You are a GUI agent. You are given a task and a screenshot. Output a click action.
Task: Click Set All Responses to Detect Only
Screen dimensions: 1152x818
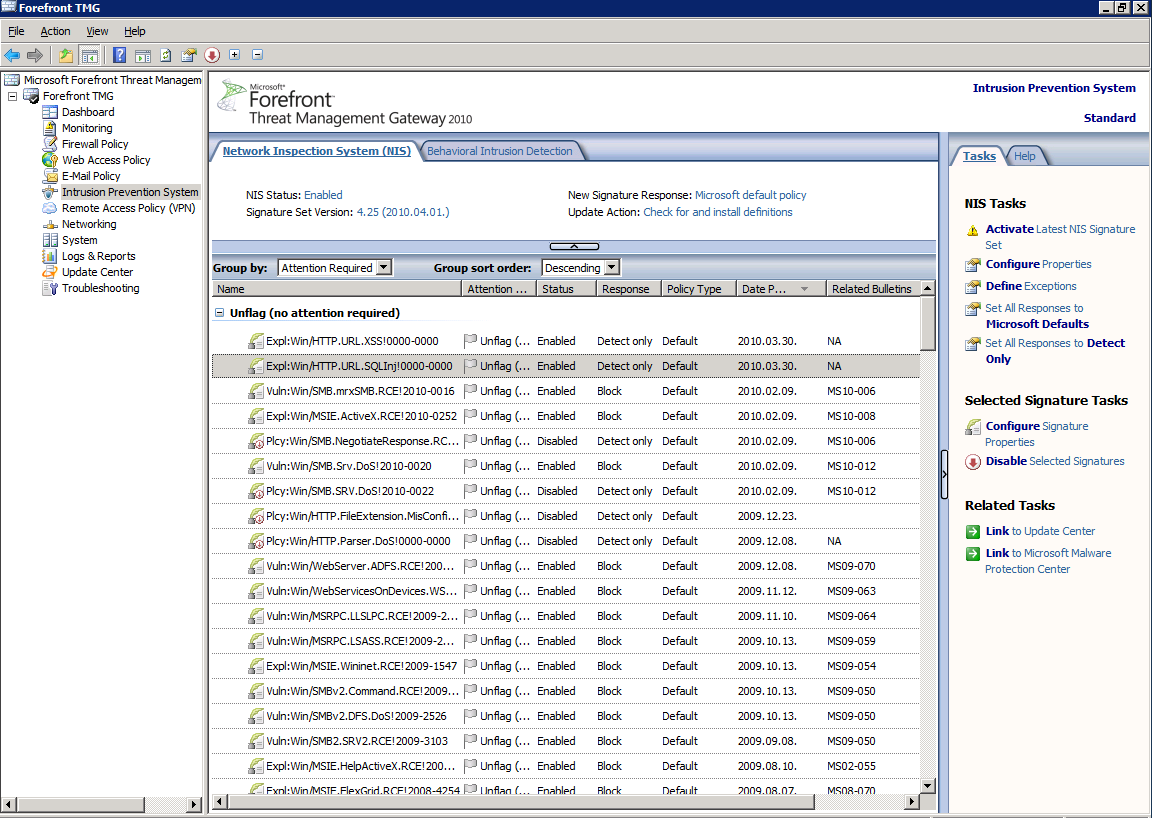coord(1055,351)
